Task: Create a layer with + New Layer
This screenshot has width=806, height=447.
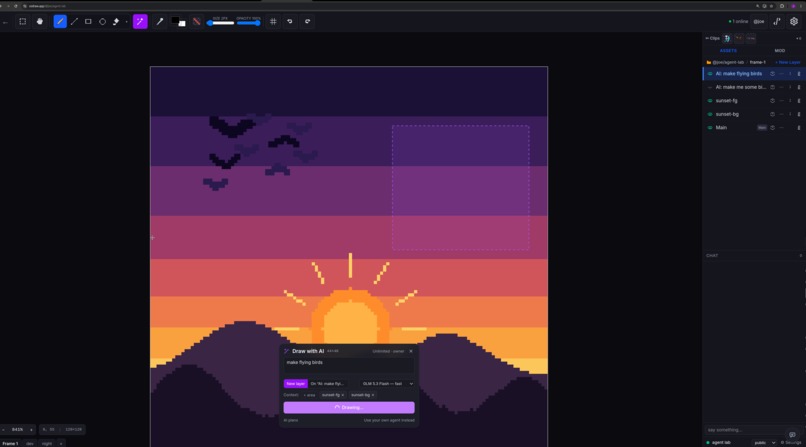Action: click(x=787, y=62)
